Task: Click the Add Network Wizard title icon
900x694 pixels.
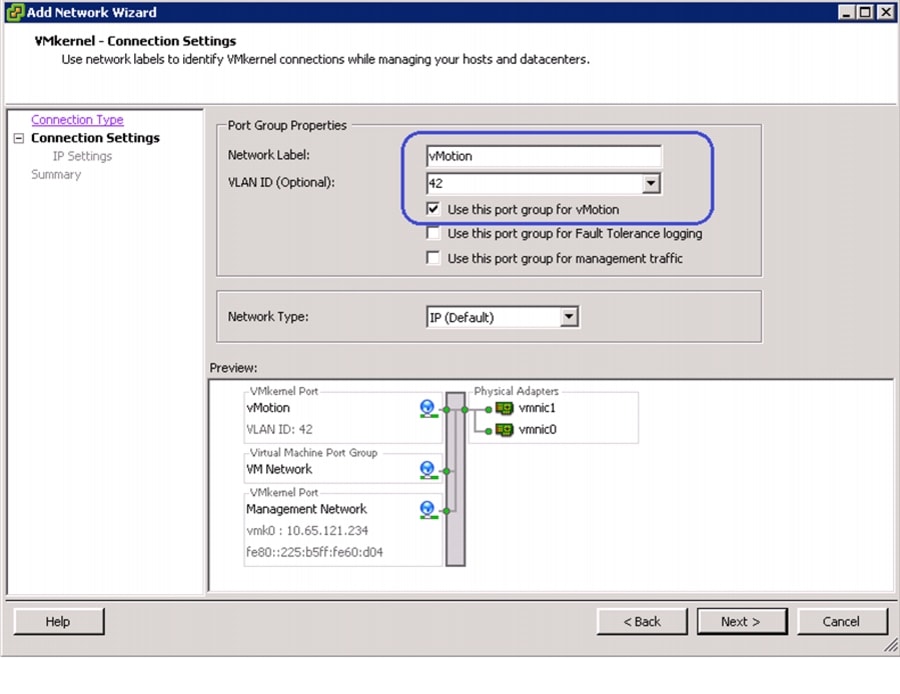Action: click(15, 12)
